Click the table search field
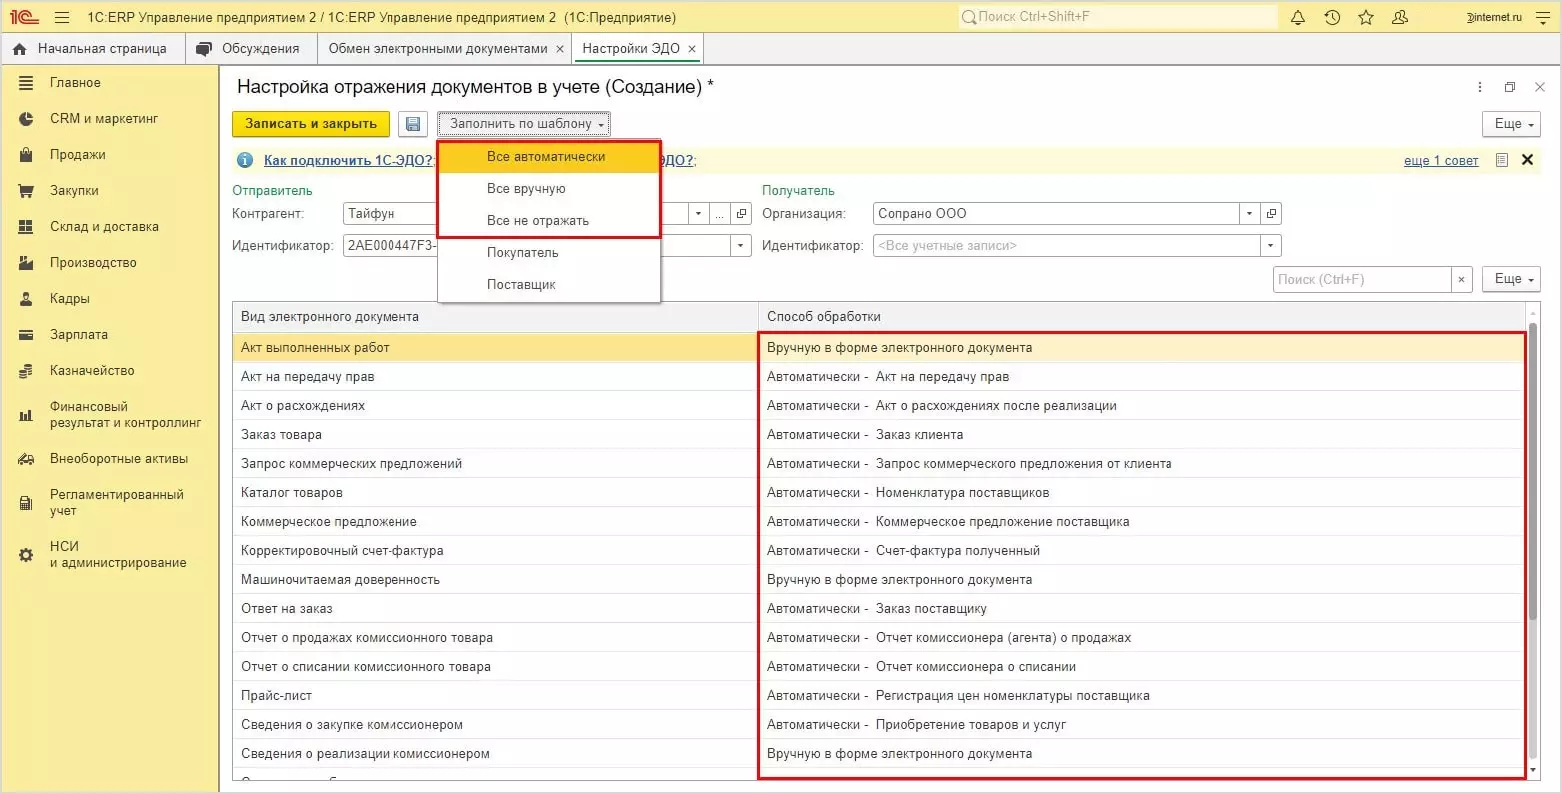 pos(1362,280)
